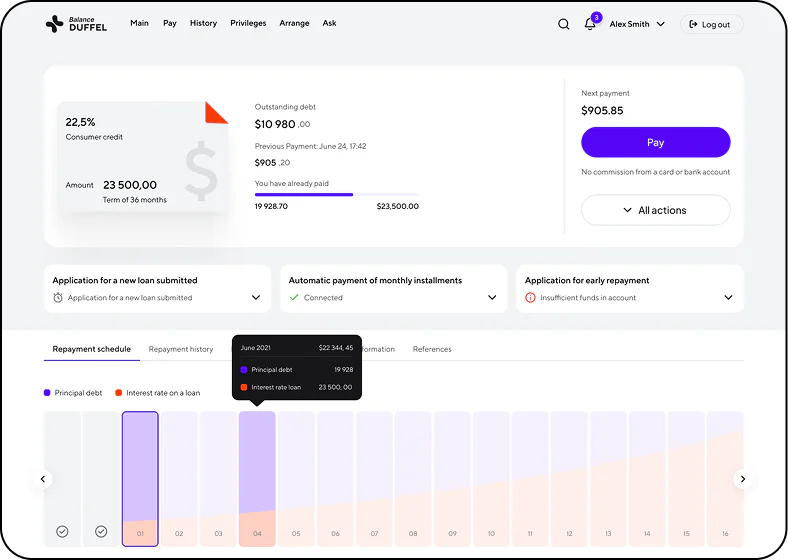
Task: Click the alarm clock icon in loan application card
Action: [x=58, y=298]
